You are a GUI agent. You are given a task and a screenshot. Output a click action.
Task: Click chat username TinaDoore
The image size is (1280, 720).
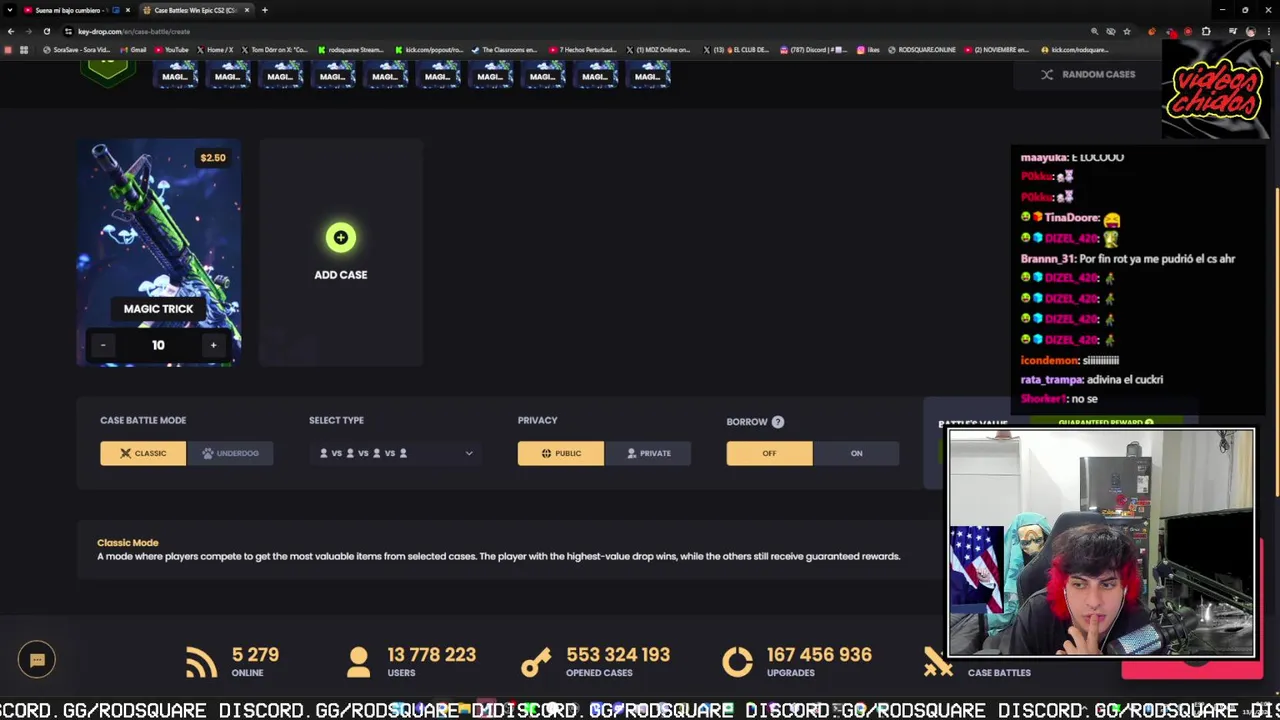pyautogui.click(x=1071, y=218)
